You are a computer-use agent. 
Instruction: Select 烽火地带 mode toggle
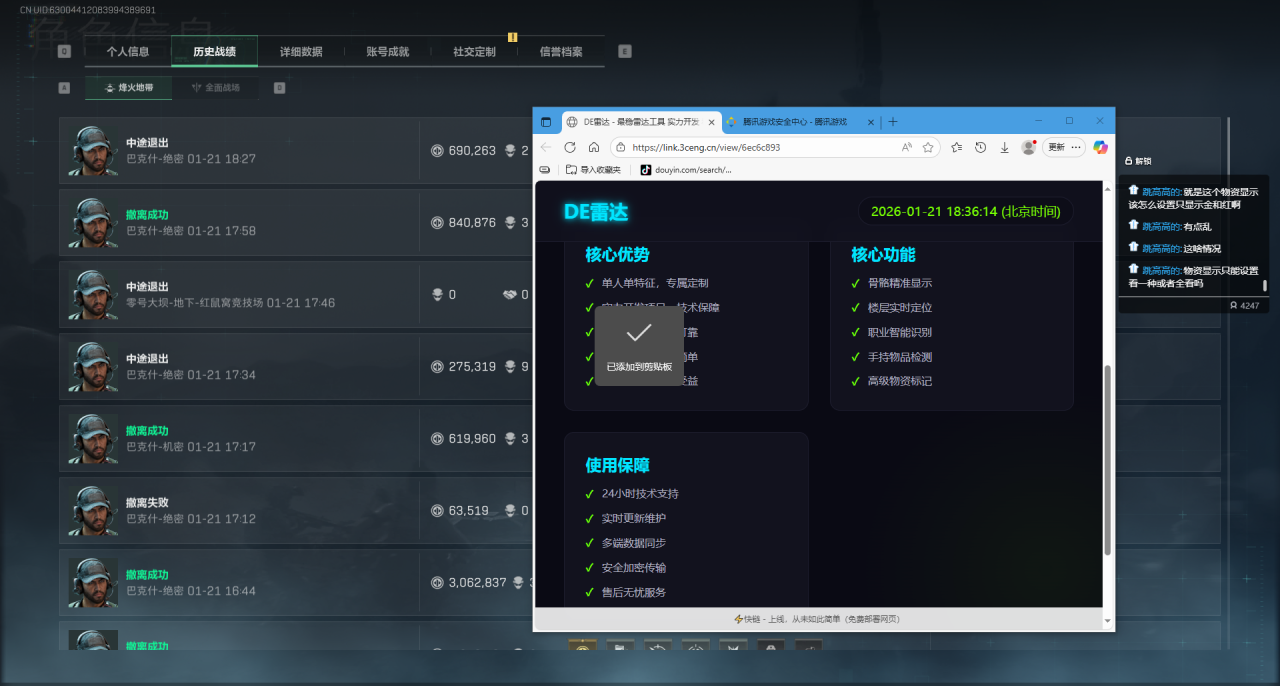(128, 88)
